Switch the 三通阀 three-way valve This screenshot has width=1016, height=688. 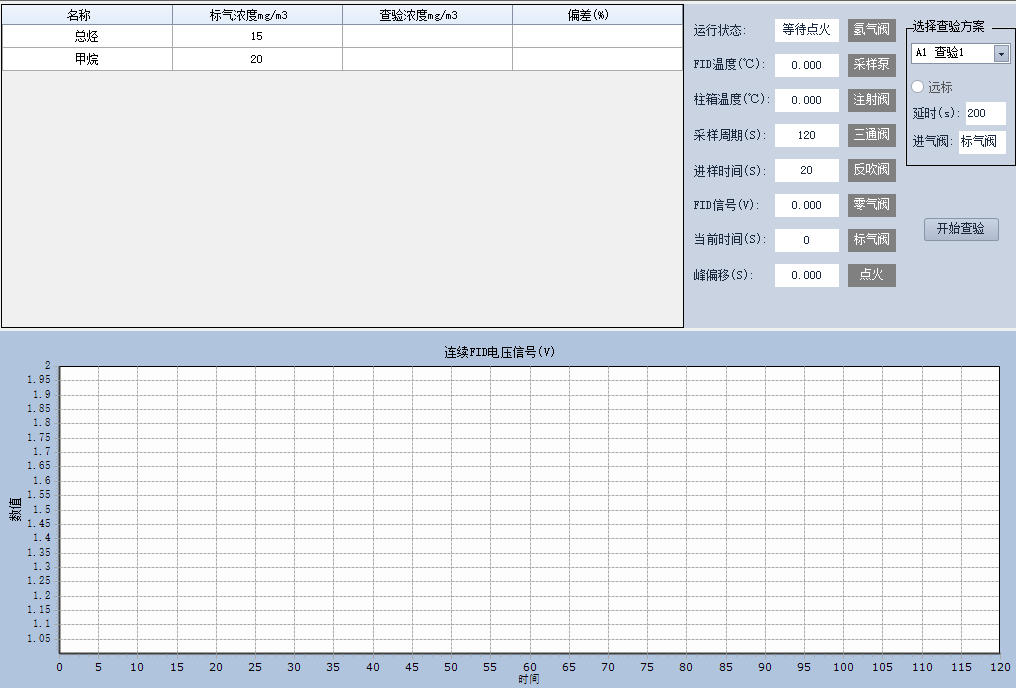click(x=871, y=135)
